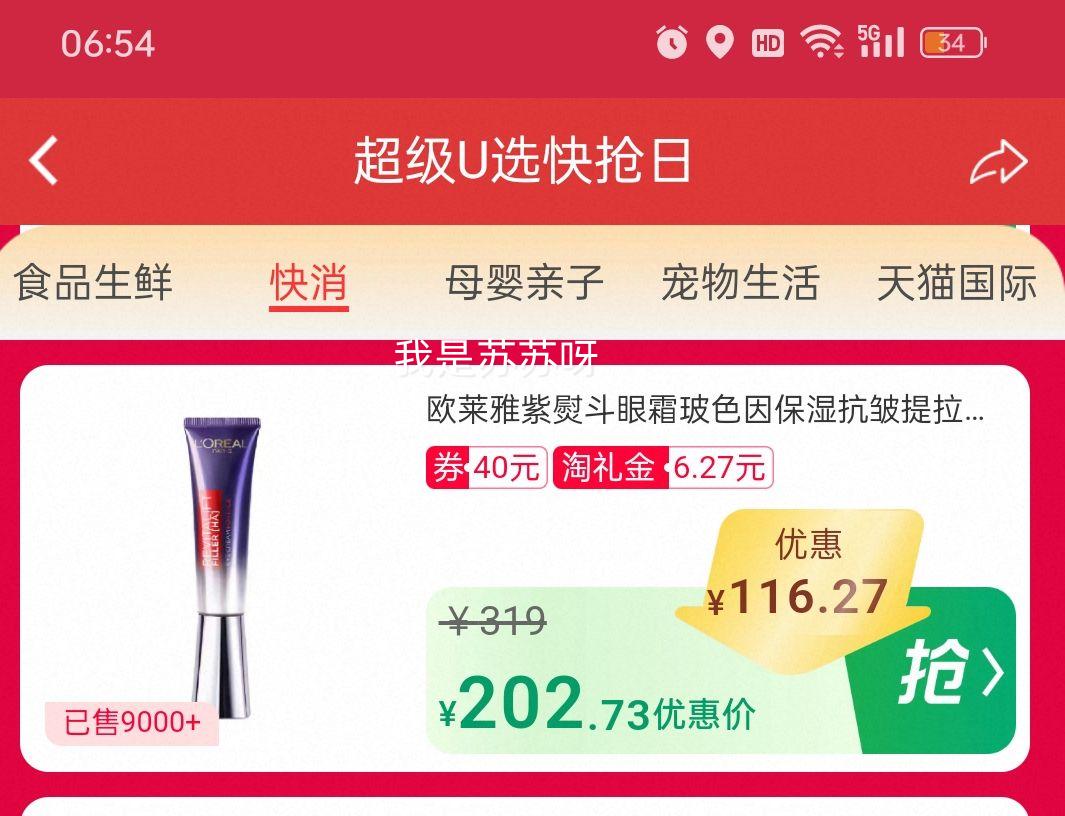Image resolution: width=1065 pixels, height=816 pixels.
Task: Select the 快消 tab
Action: point(309,283)
